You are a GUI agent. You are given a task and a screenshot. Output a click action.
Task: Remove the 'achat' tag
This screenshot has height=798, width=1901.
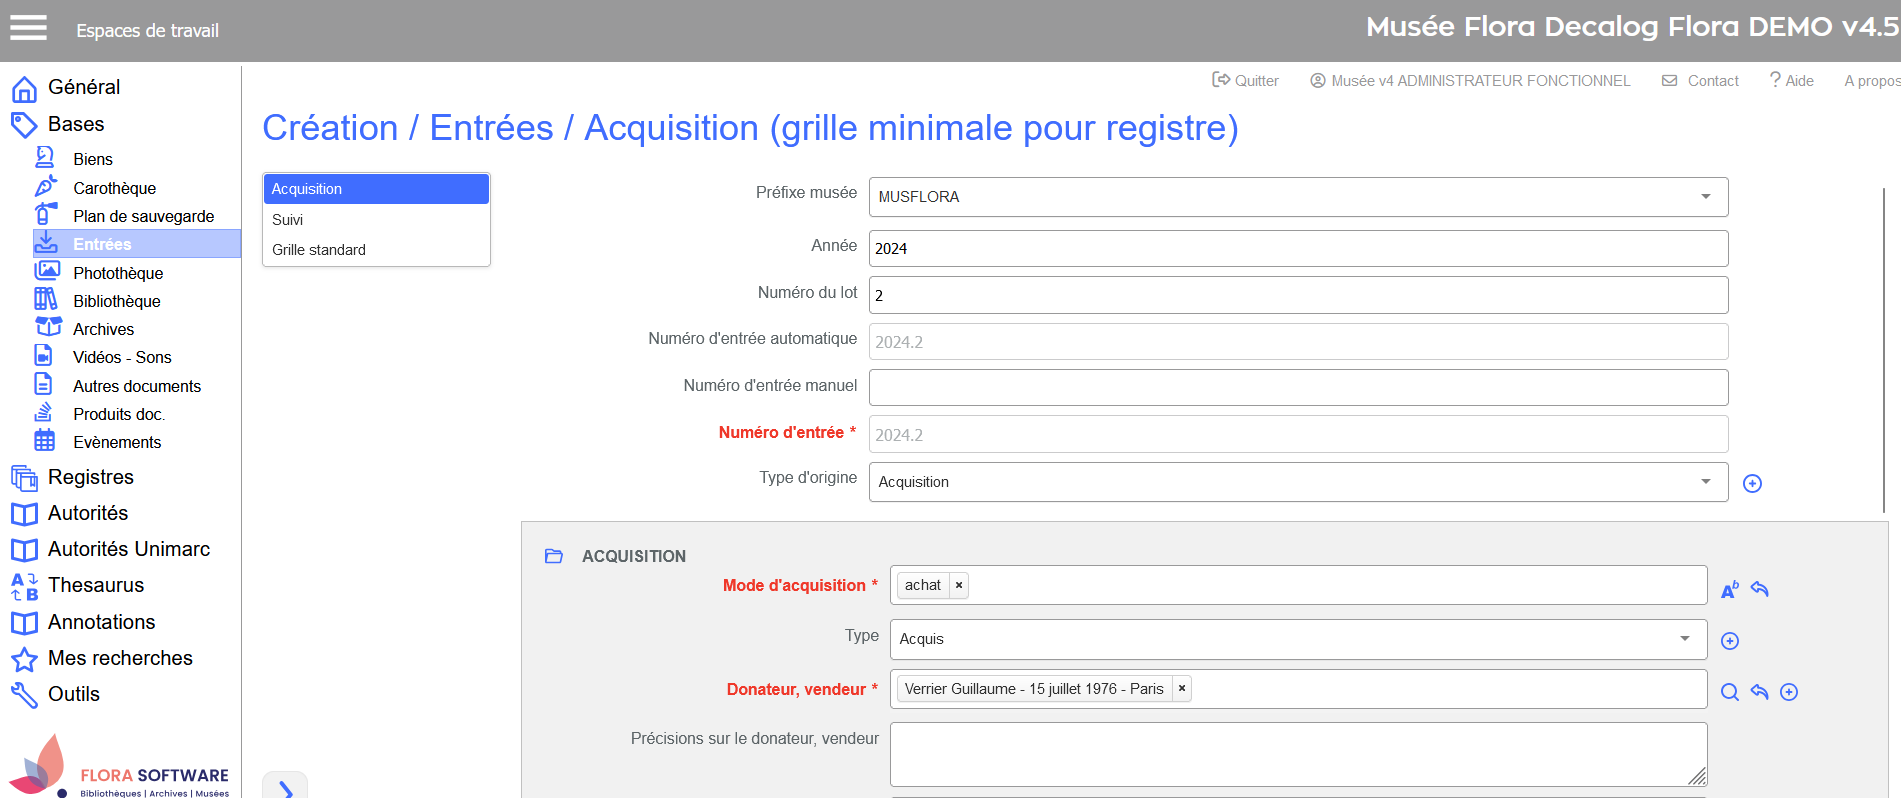(959, 586)
